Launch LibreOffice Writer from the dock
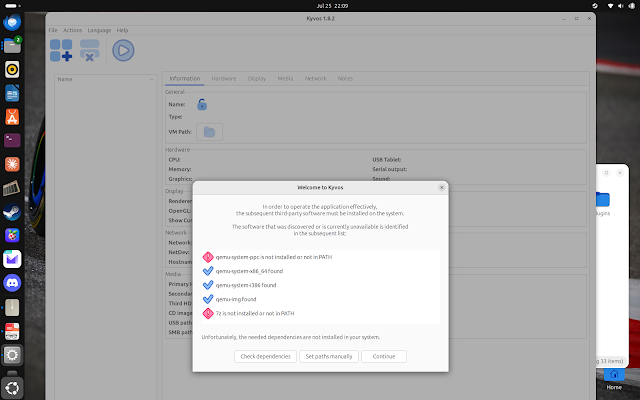This screenshot has width=640, height=400. click(x=12, y=93)
